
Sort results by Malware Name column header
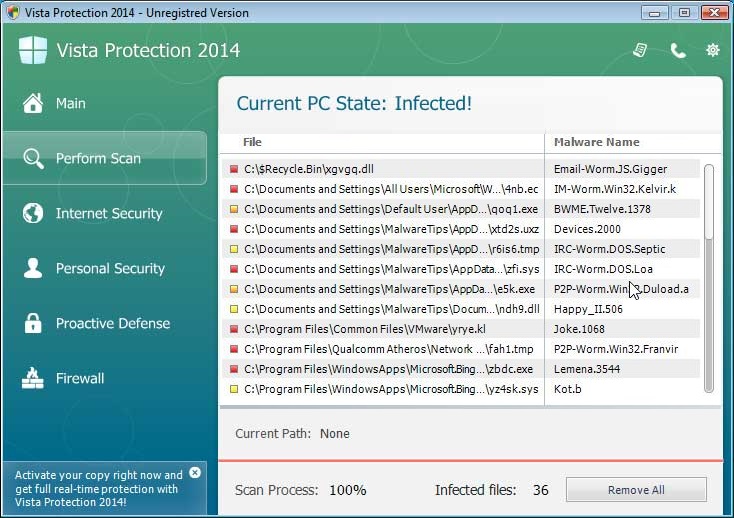[x=596, y=142]
